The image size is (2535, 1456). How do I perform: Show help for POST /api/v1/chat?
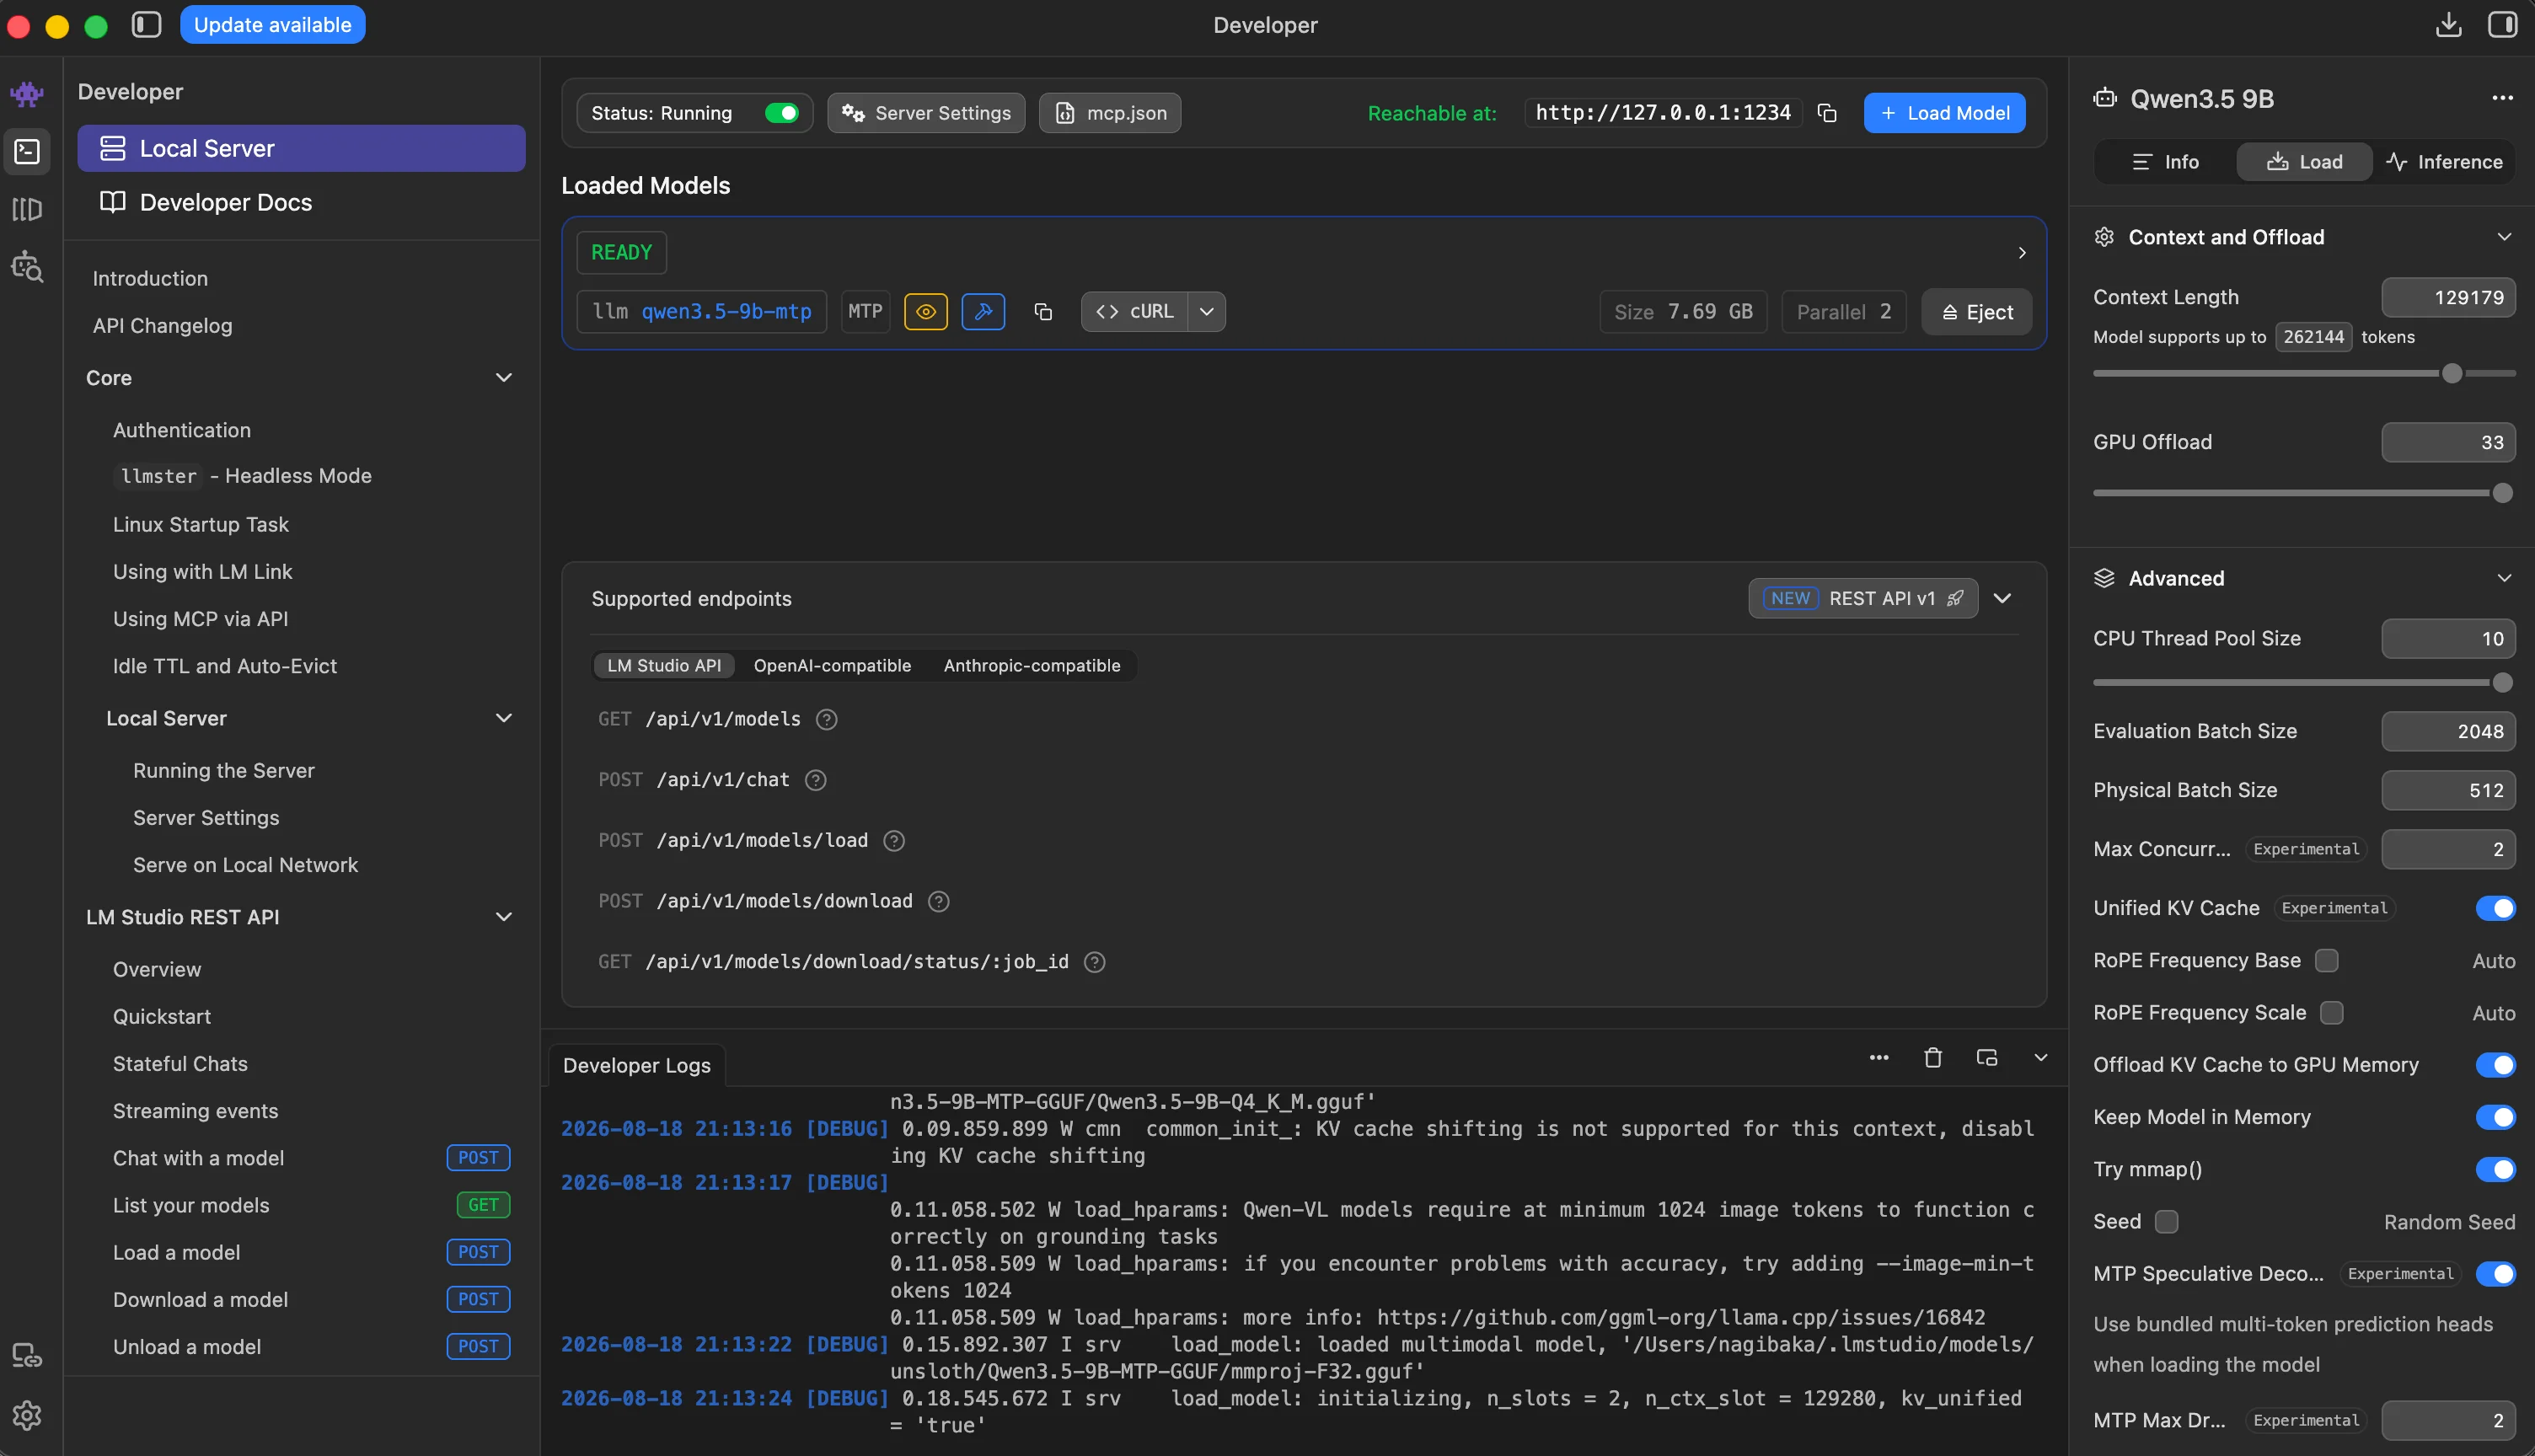pyautogui.click(x=816, y=780)
